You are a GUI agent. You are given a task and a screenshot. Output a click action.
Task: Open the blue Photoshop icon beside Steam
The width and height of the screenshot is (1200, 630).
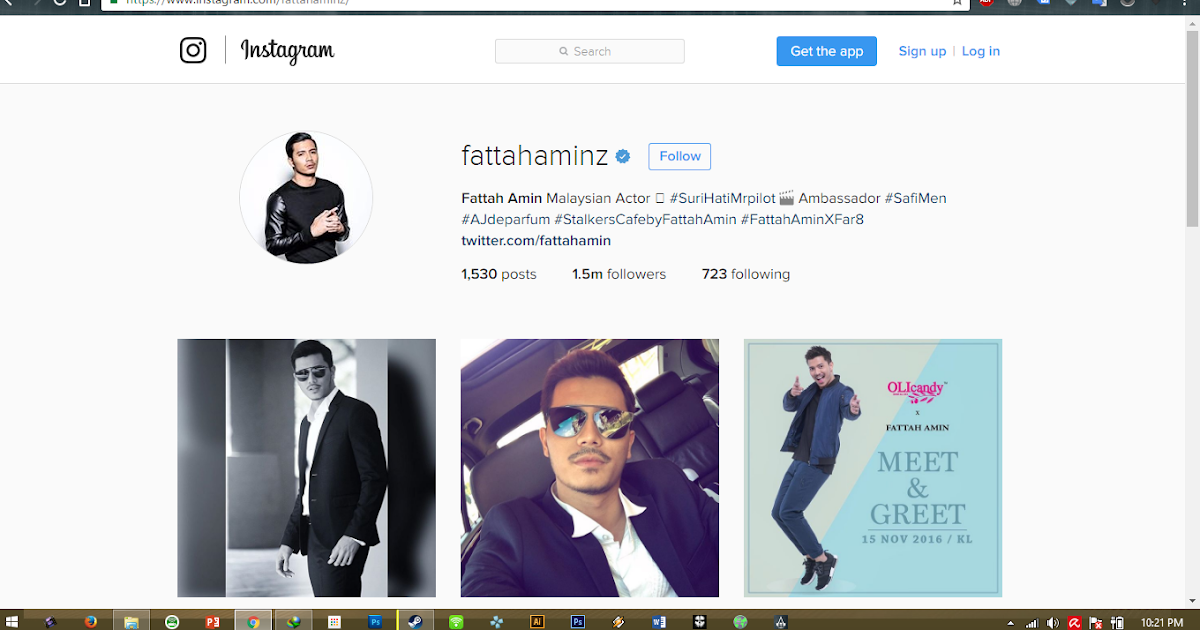click(x=375, y=621)
